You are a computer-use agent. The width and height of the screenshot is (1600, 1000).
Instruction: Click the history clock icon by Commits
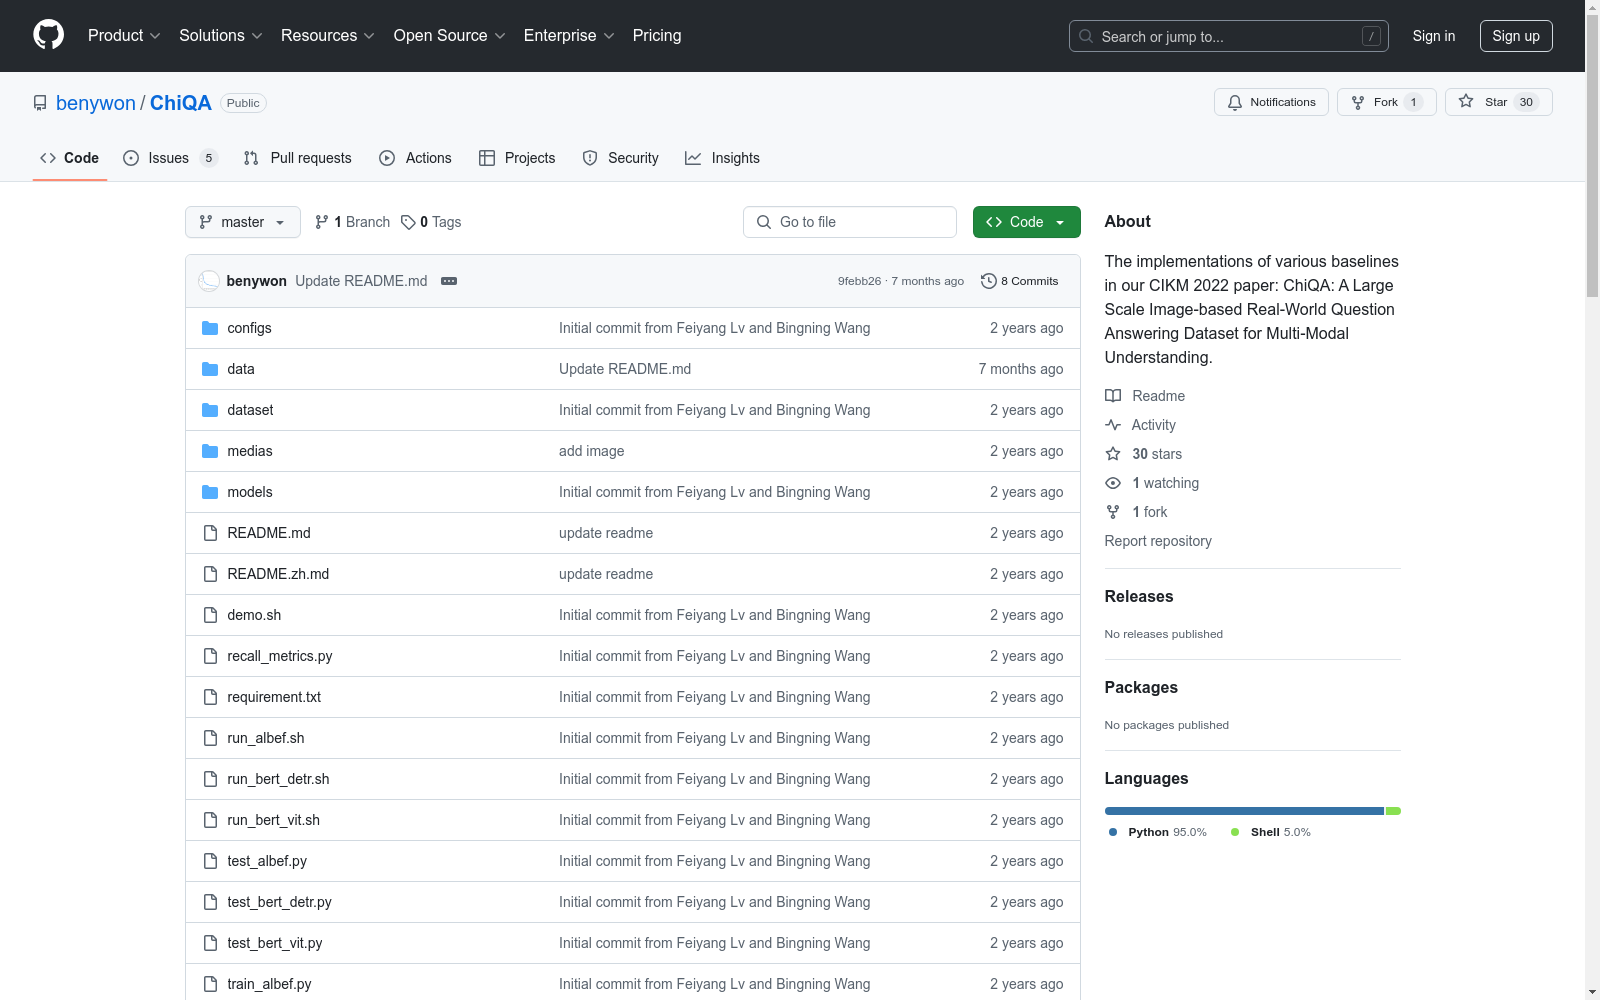click(x=989, y=281)
